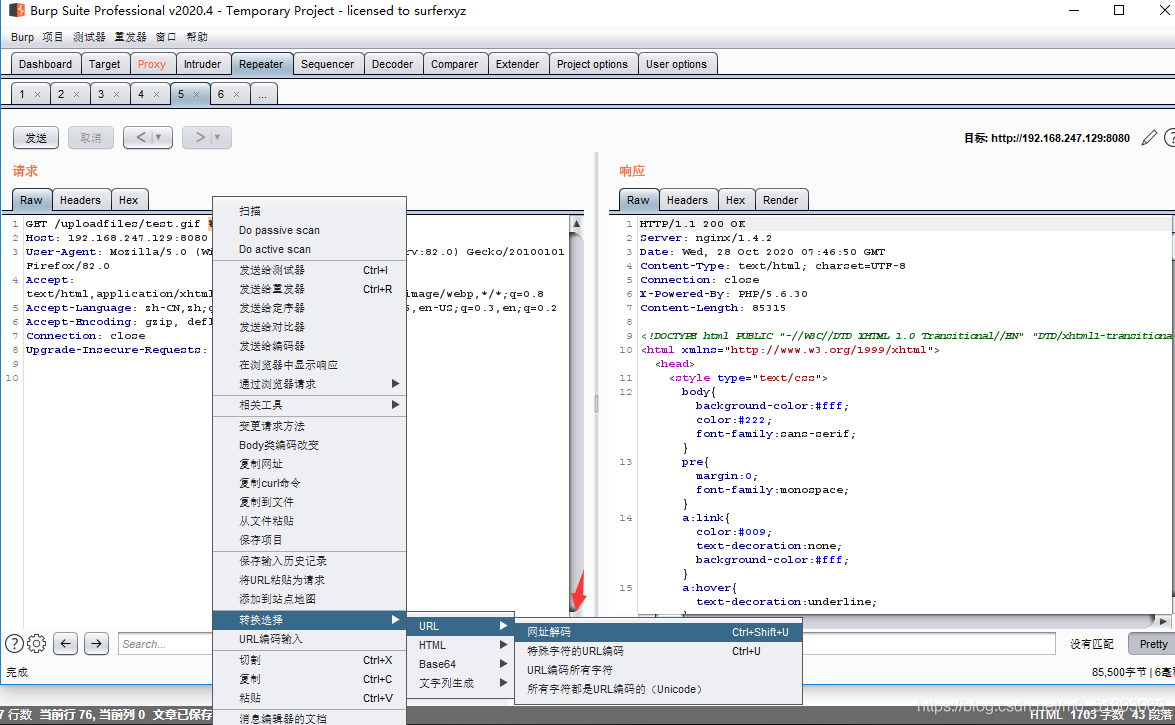Close Repeater tab 6 with its x

236,94
